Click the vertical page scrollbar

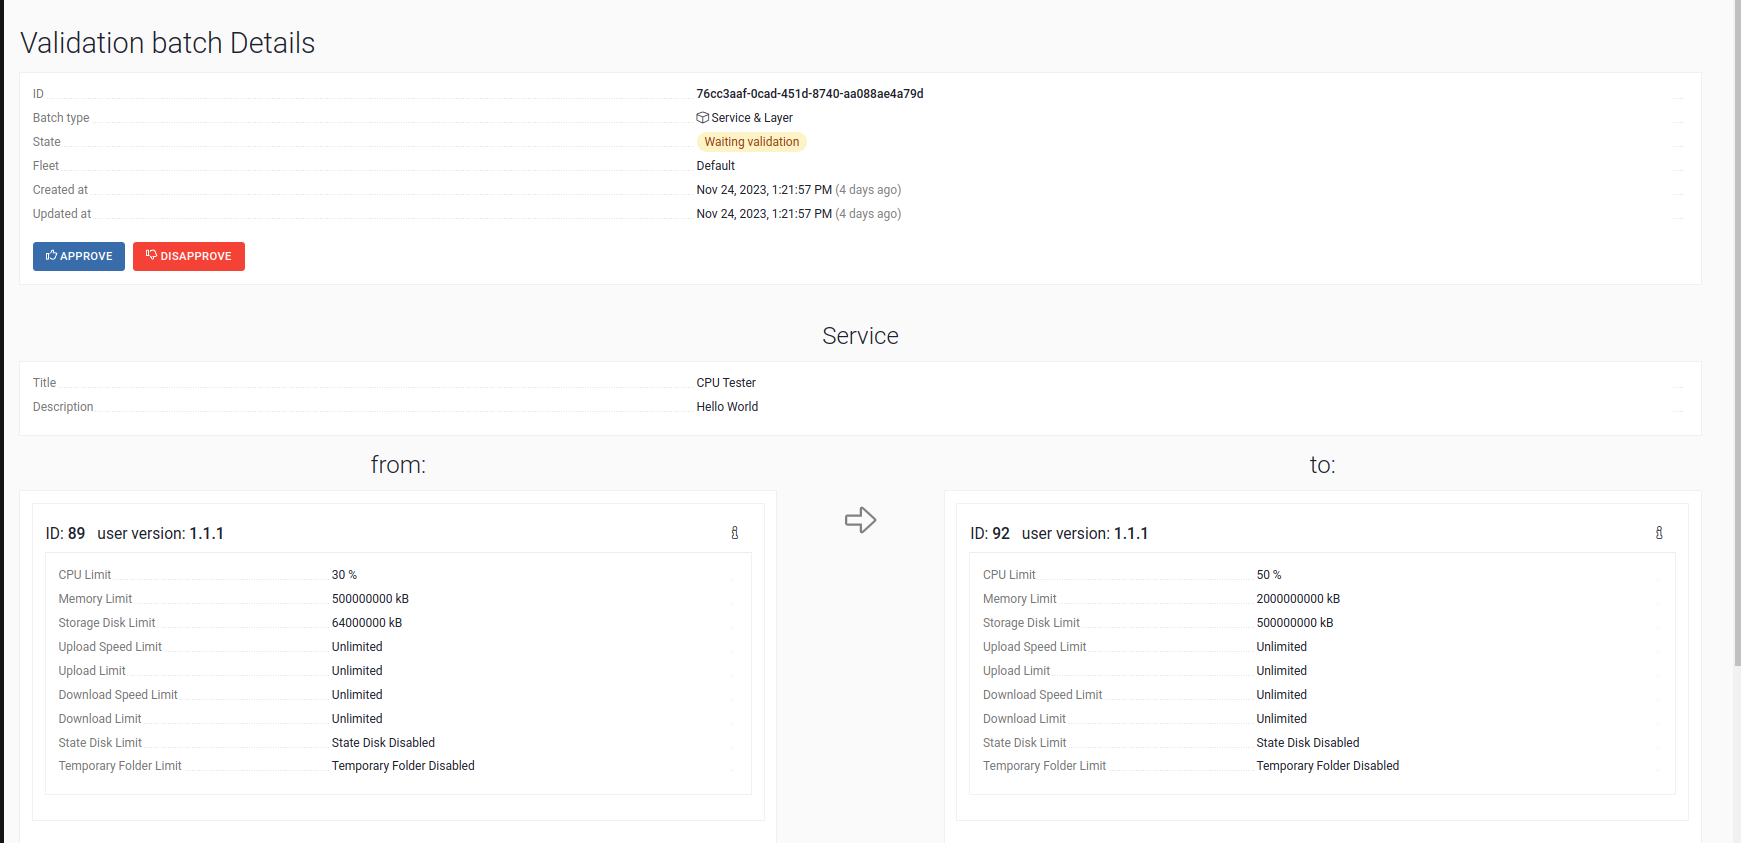(1737, 335)
